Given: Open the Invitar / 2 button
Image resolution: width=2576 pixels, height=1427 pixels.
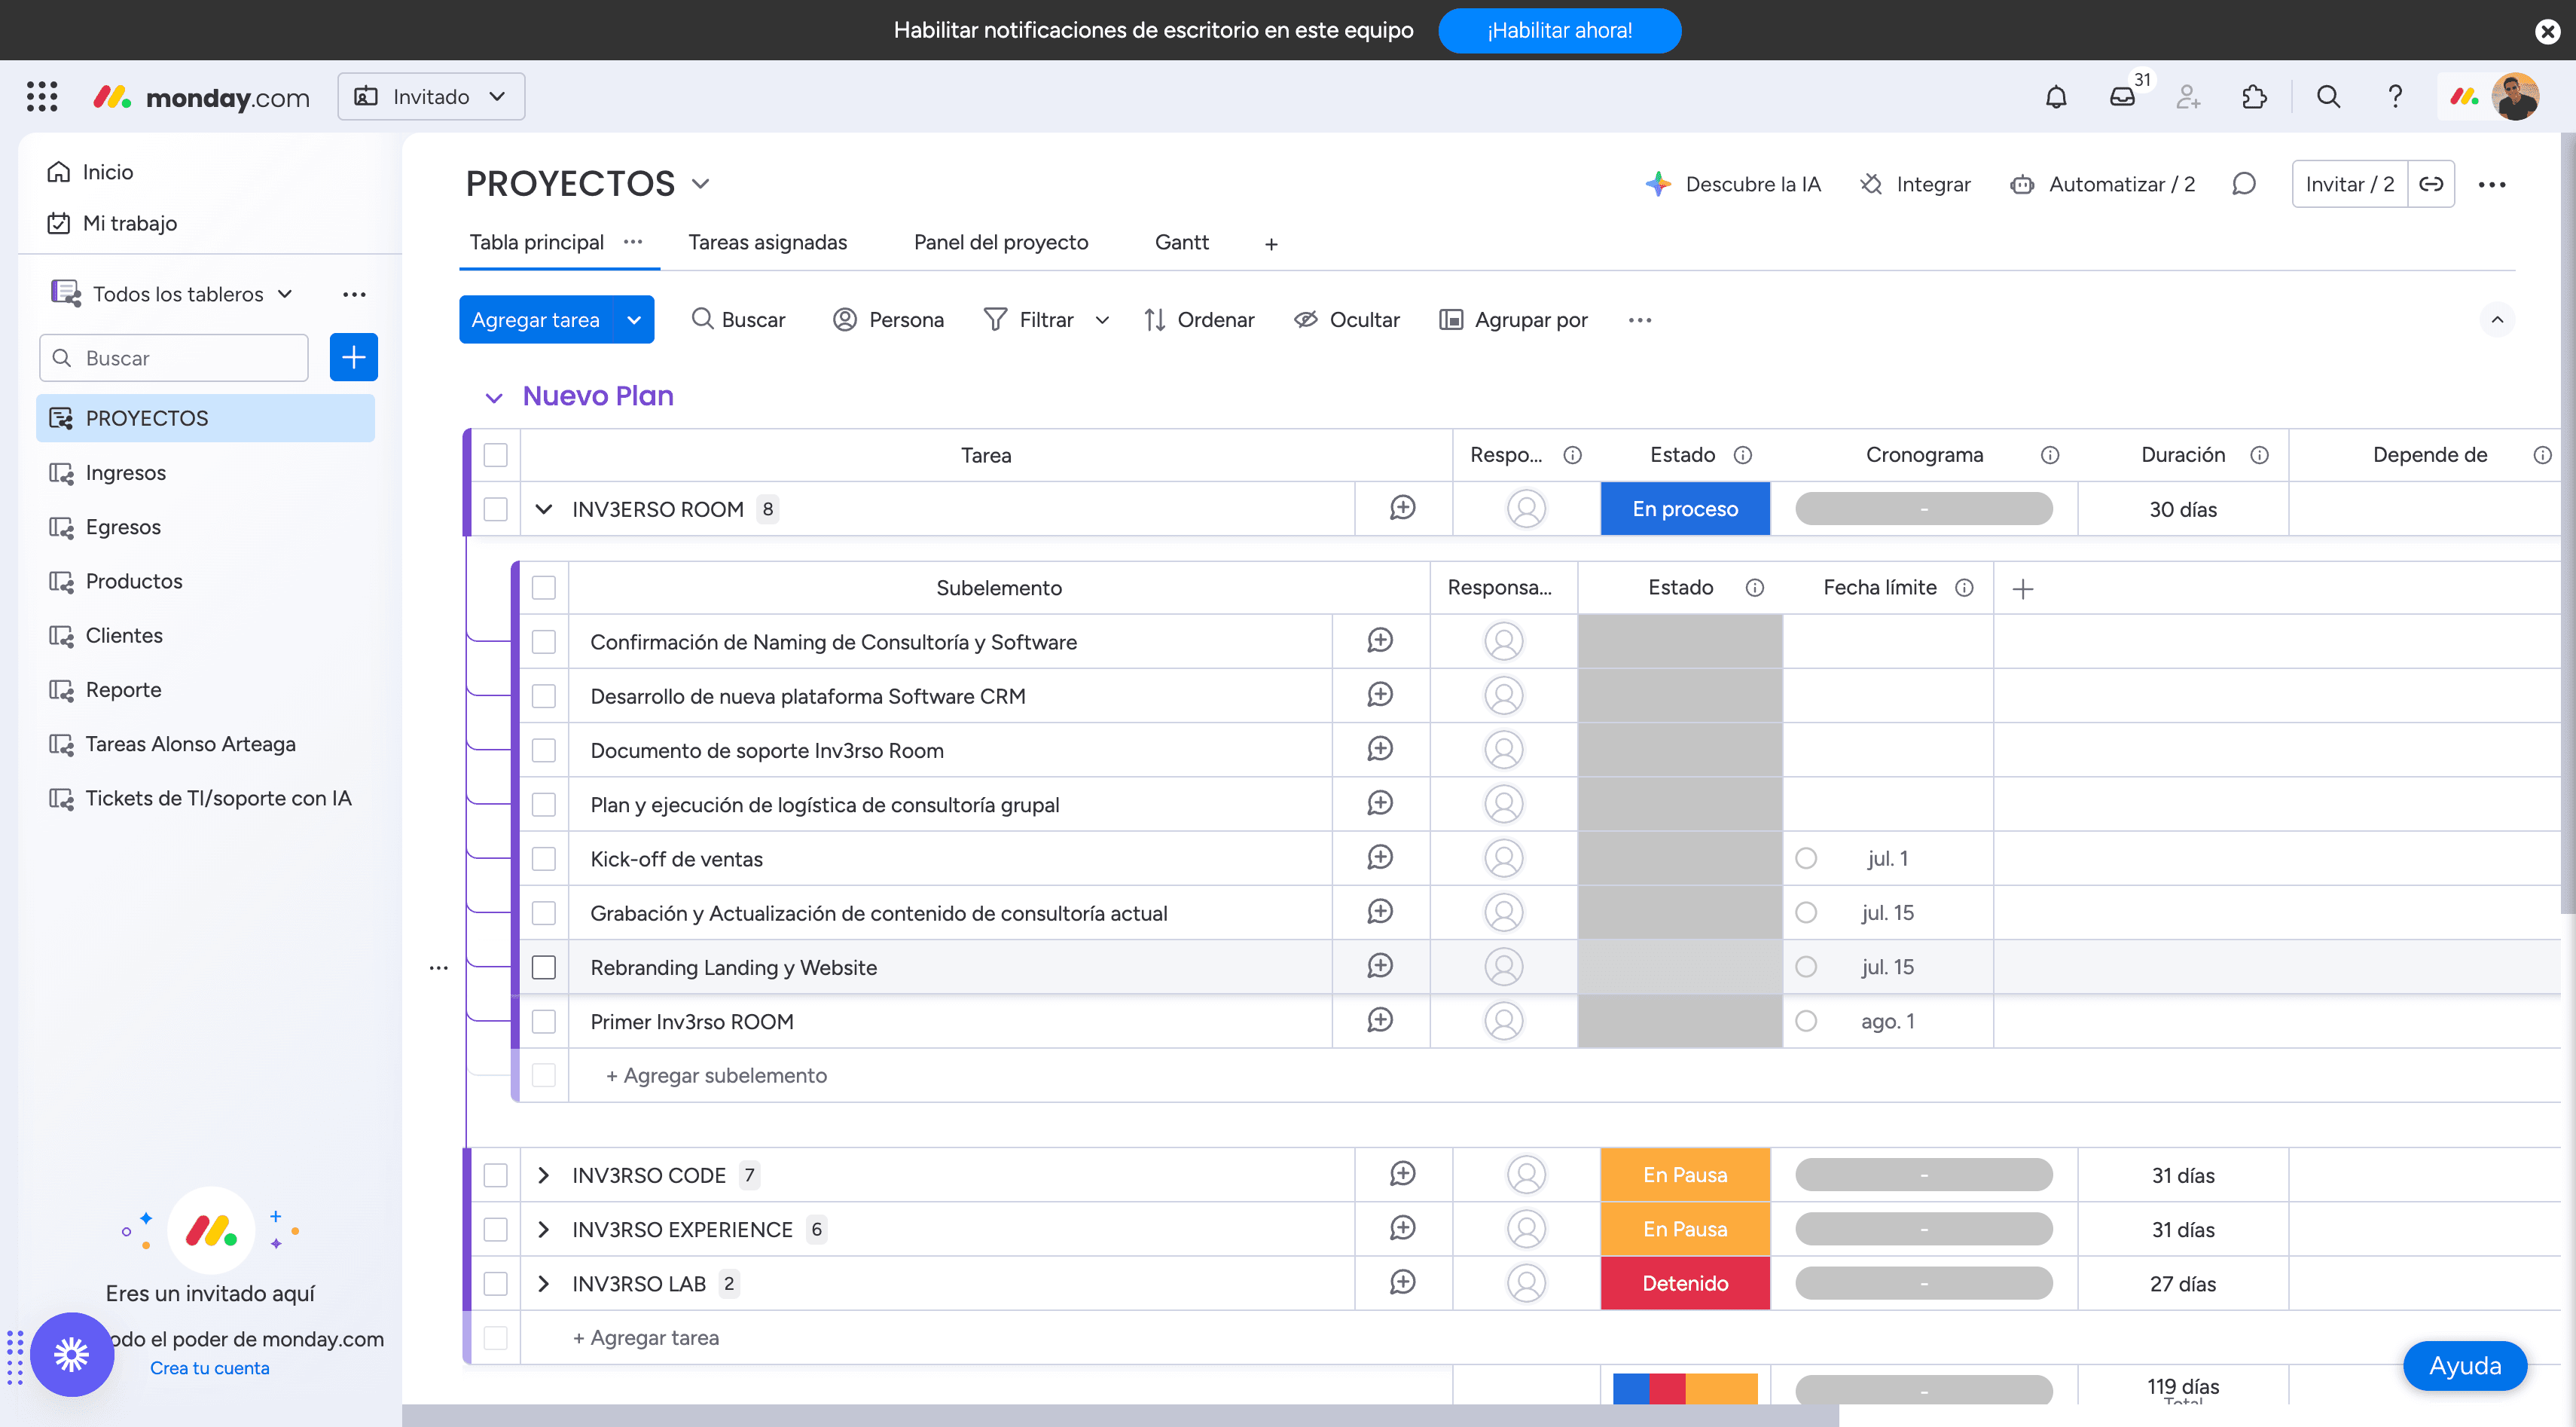Looking at the screenshot, I should [x=2349, y=184].
